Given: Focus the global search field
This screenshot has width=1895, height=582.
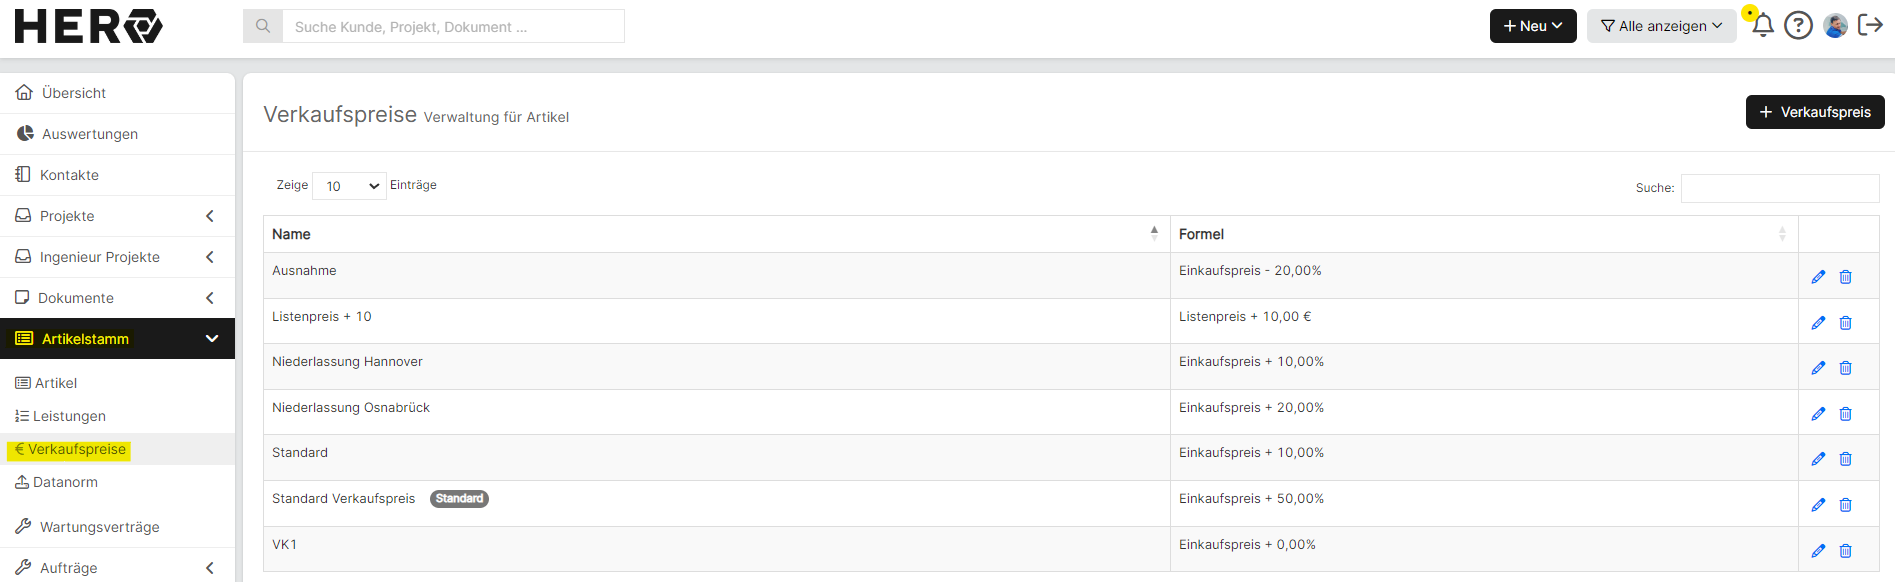Looking at the screenshot, I should pos(453,26).
